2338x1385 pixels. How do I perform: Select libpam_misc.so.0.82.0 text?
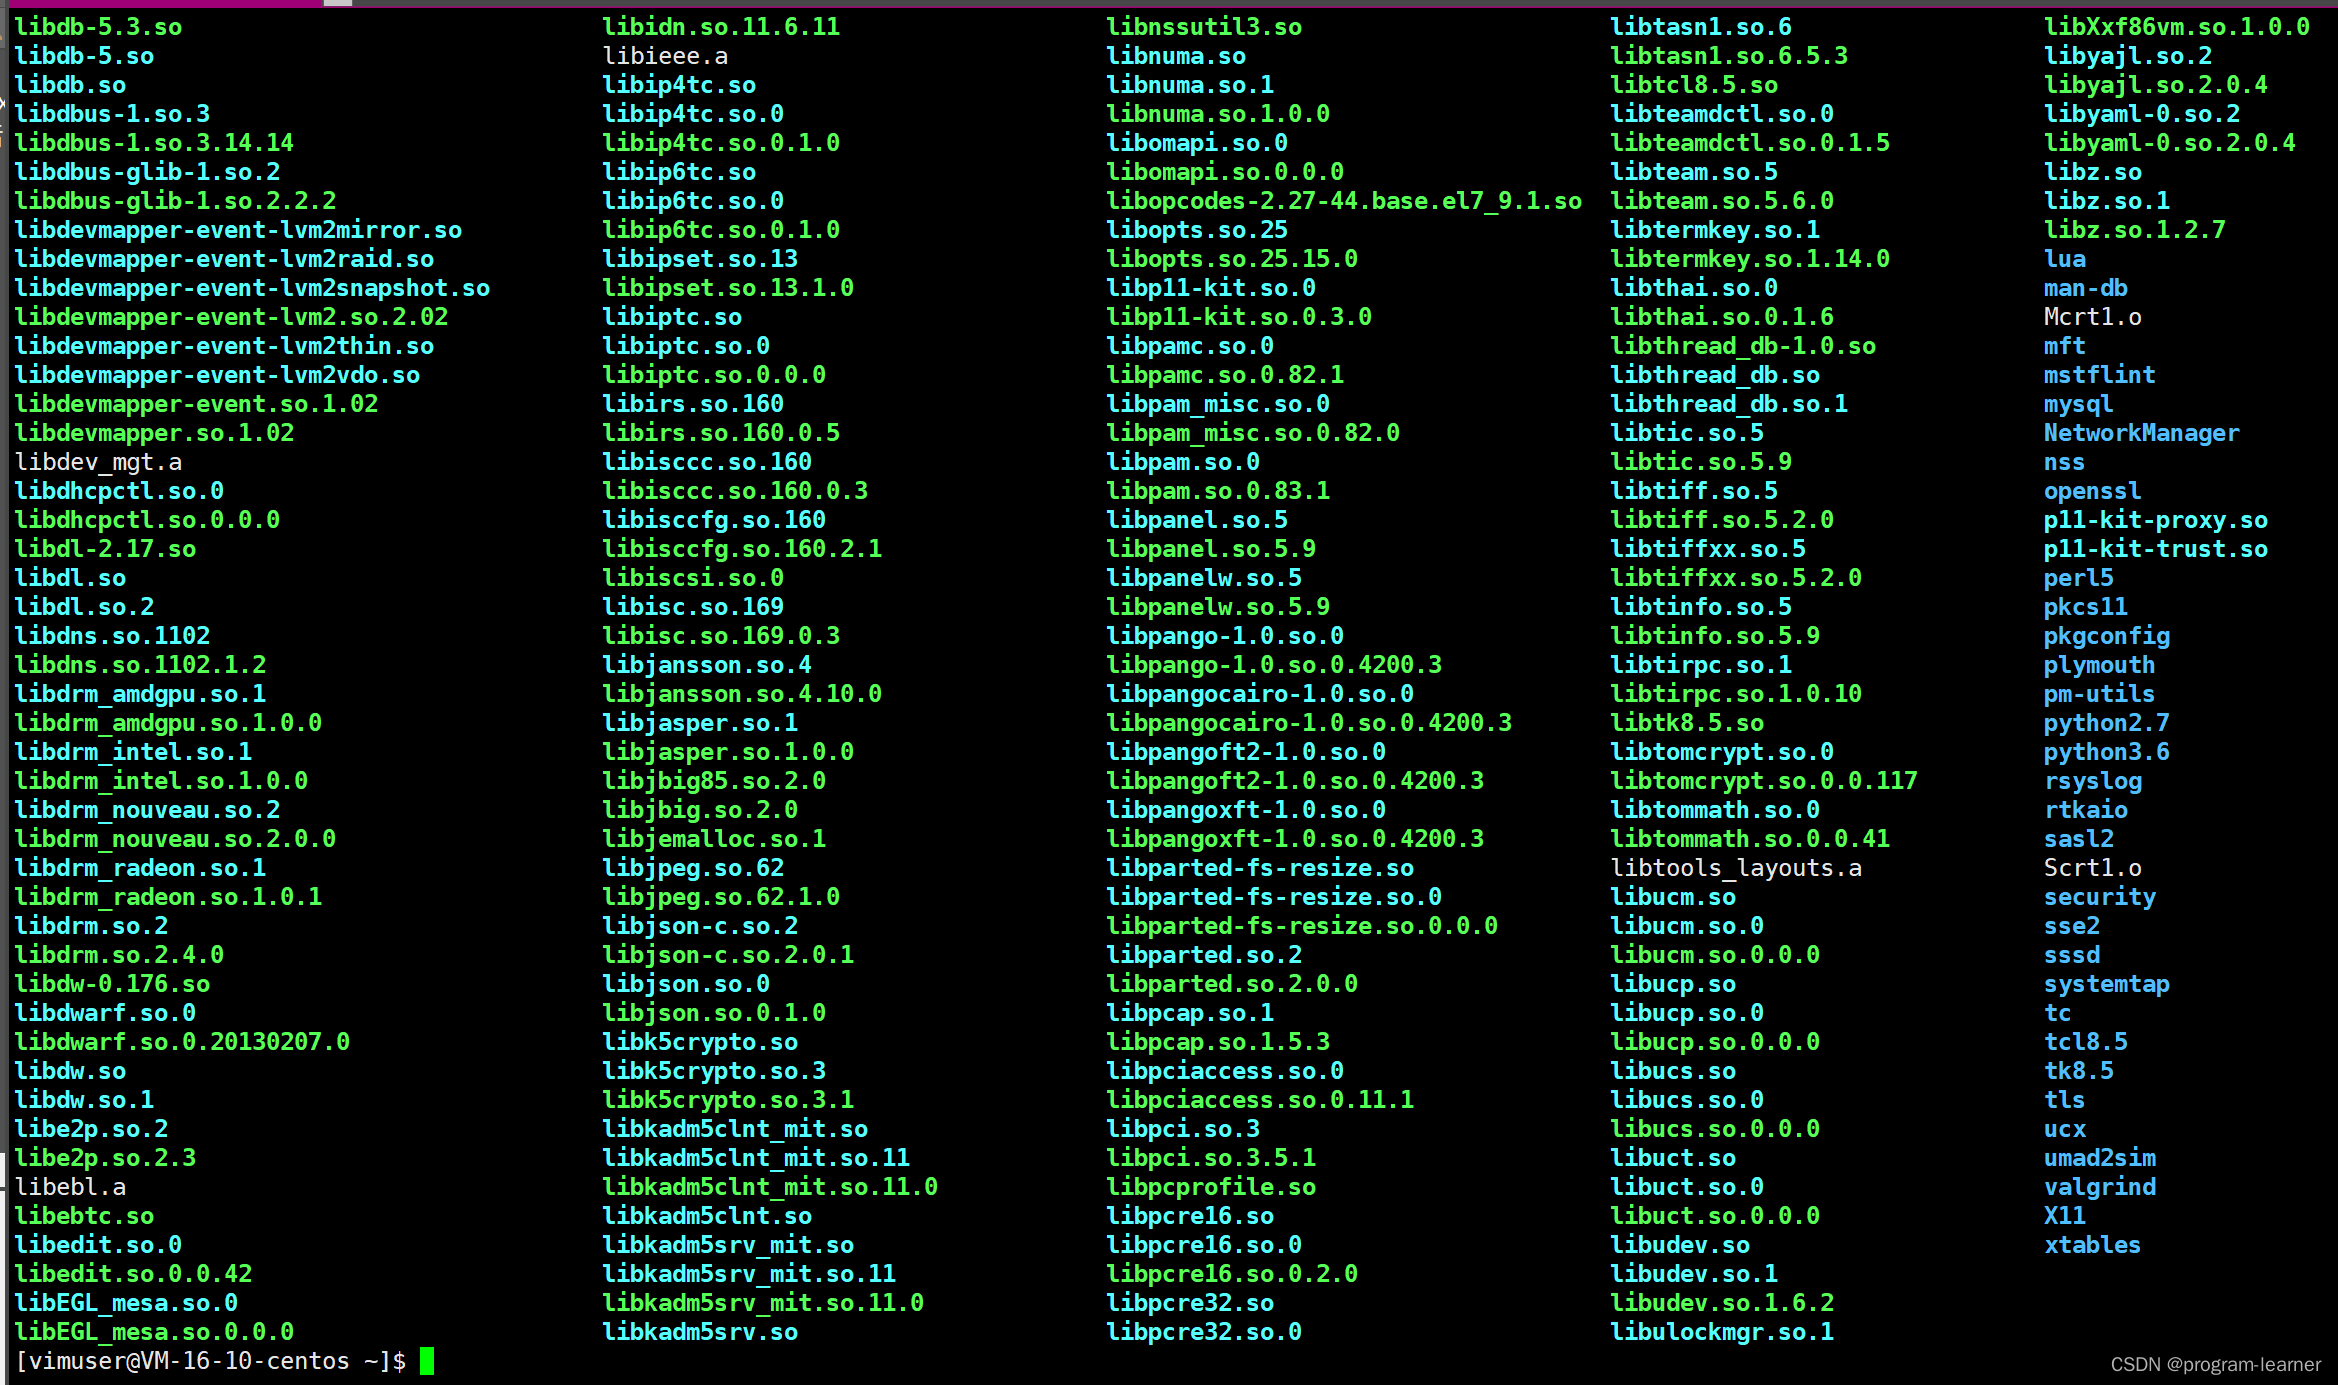point(1253,433)
